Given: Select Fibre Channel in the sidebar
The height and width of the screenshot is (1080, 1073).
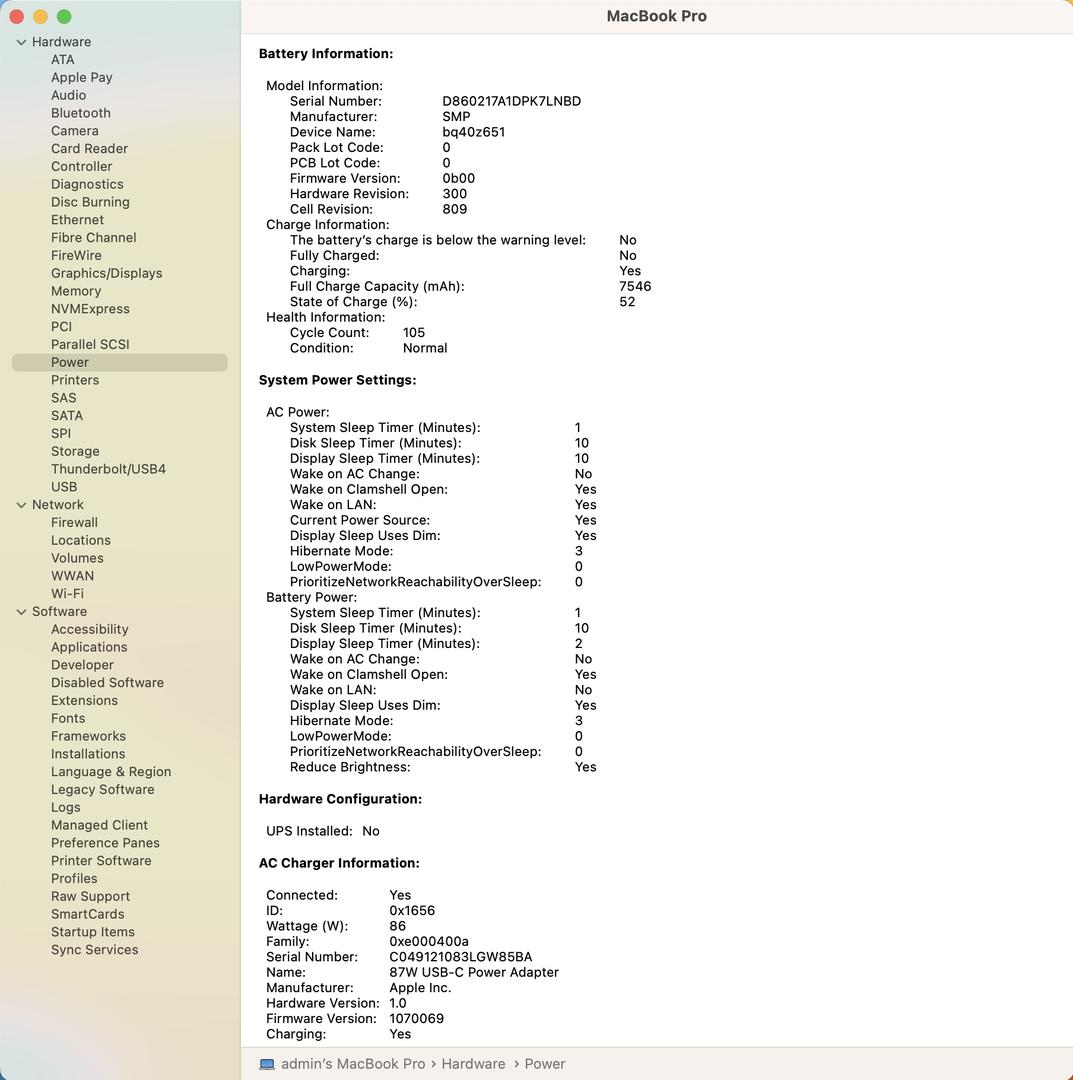Looking at the screenshot, I should (x=94, y=238).
